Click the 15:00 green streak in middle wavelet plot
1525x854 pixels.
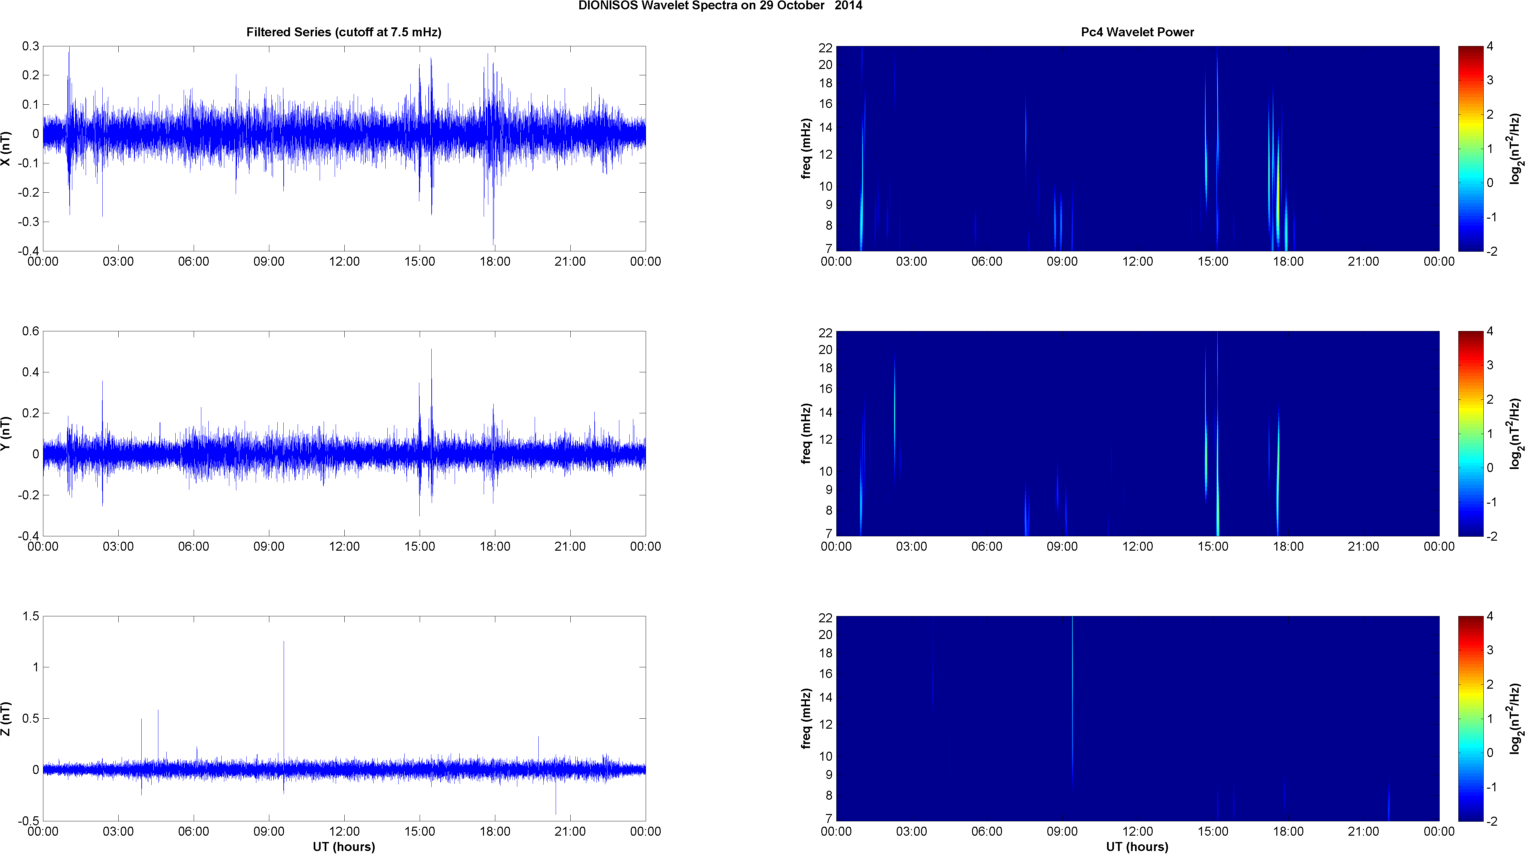tap(1217, 480)
